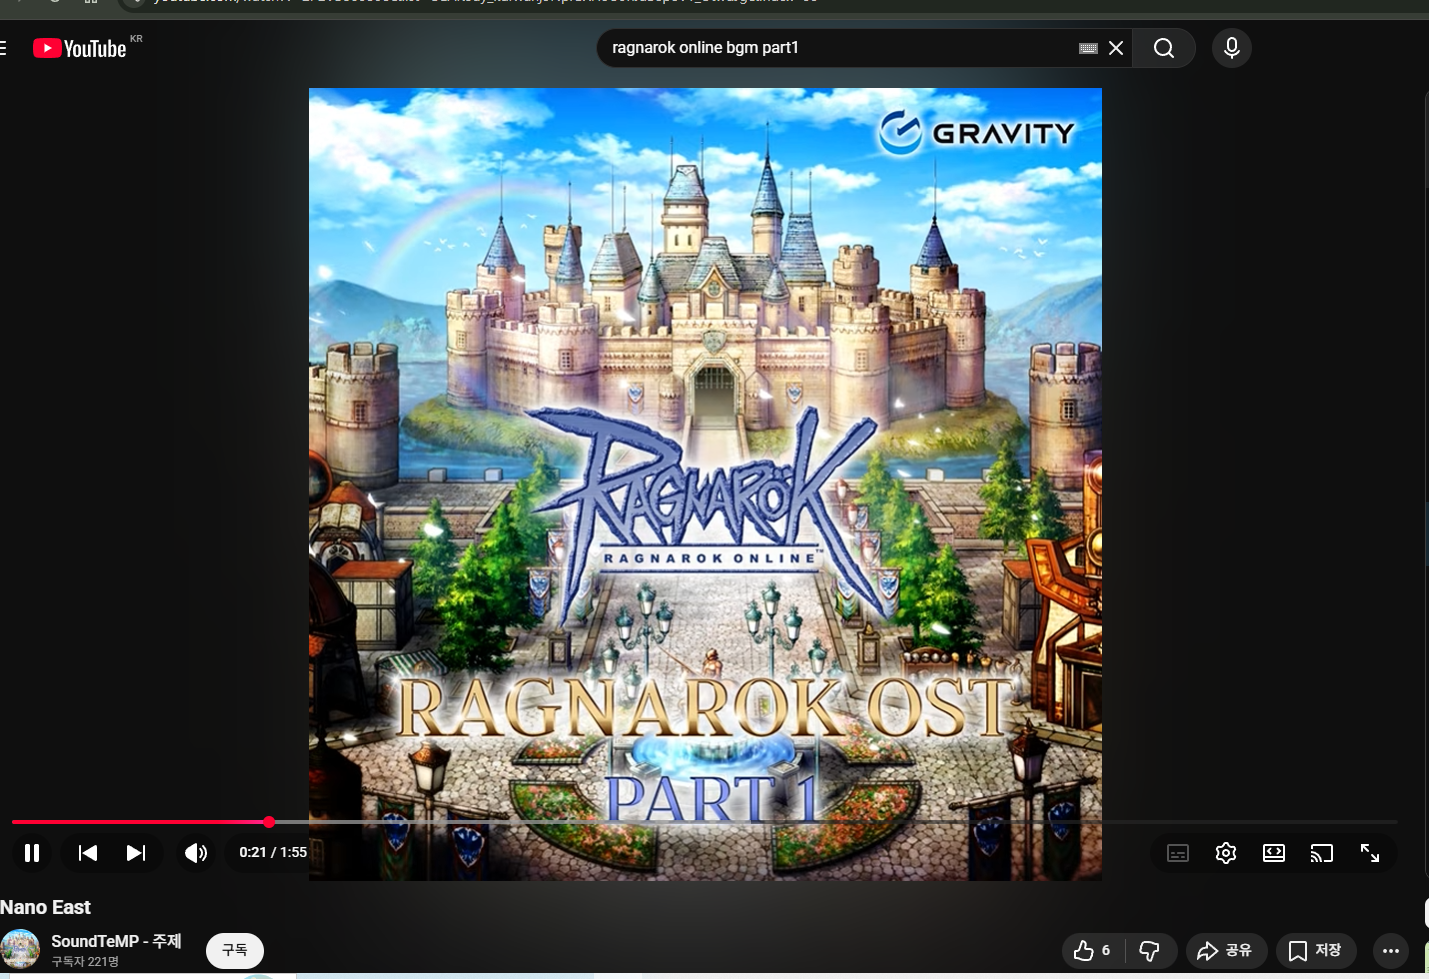Pause the playing video

click(32, 853)
